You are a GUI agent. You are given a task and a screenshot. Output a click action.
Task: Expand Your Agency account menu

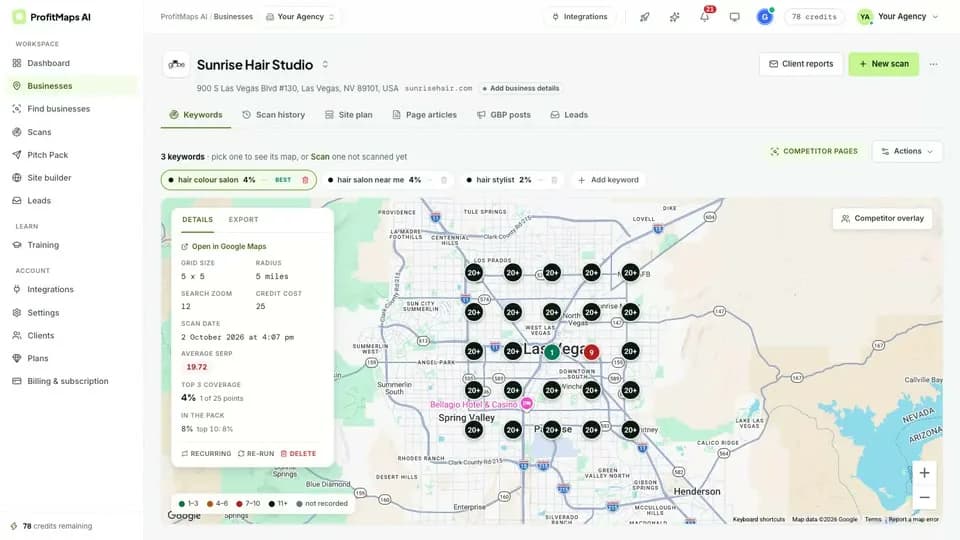tap(898, 17)
